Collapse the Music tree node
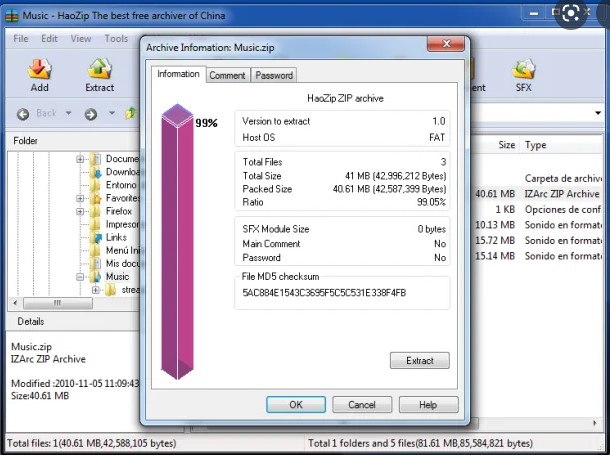The height and width of the screenshot is (455, 610). 80,277
